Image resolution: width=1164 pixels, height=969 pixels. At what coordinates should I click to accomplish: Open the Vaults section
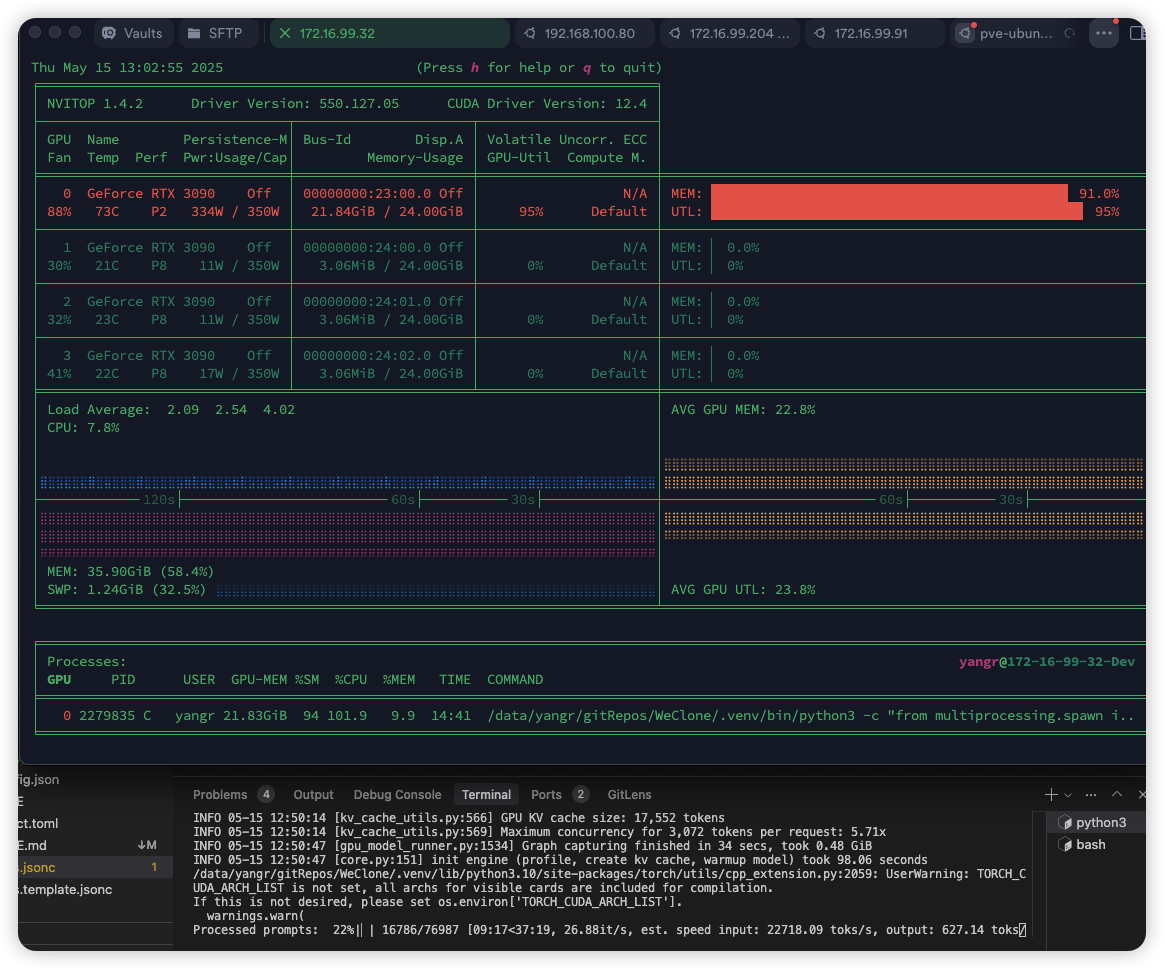point(133,33)
